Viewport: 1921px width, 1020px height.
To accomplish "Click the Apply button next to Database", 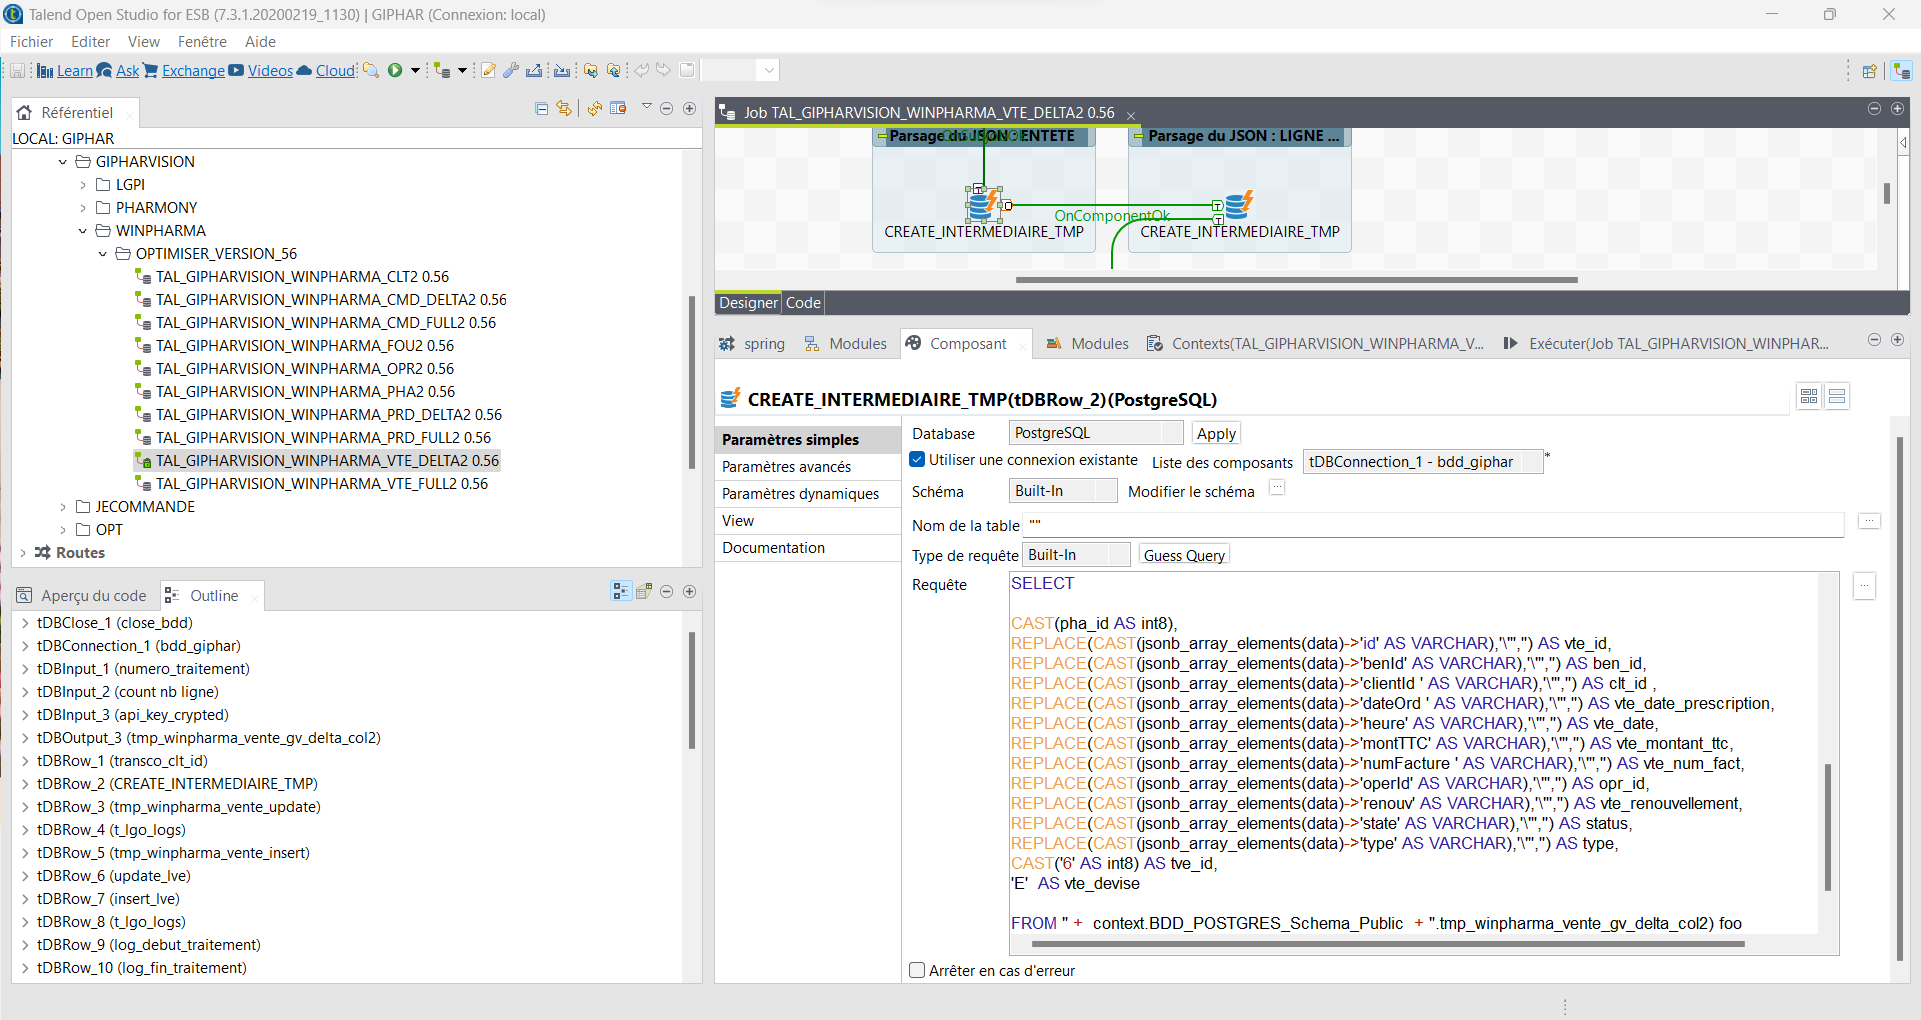I will (1216, 433).
